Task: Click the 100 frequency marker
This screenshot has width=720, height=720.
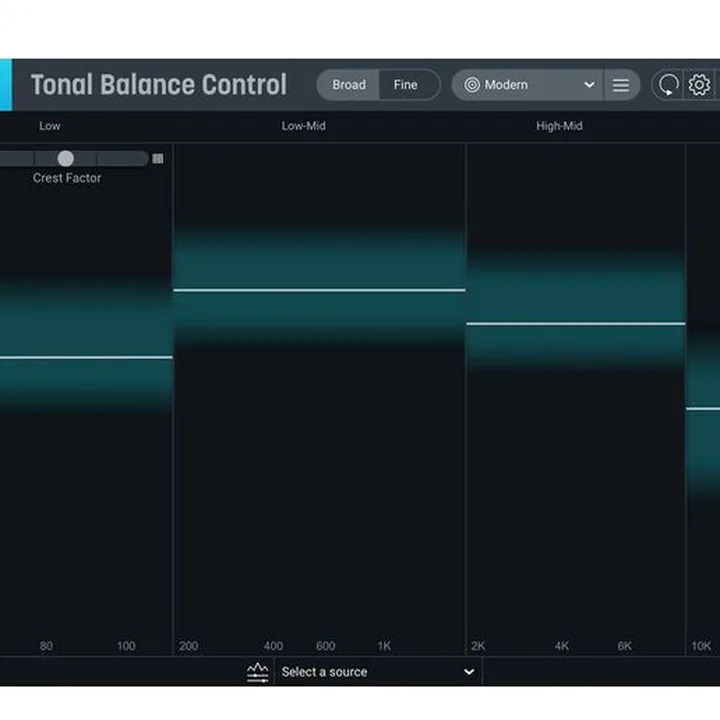Action: pos(126,646)
